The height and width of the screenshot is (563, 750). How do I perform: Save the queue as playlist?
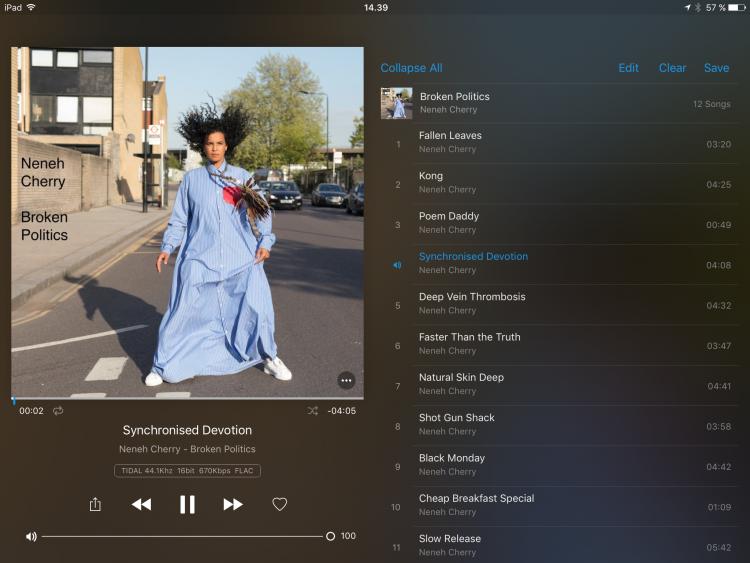717,68
